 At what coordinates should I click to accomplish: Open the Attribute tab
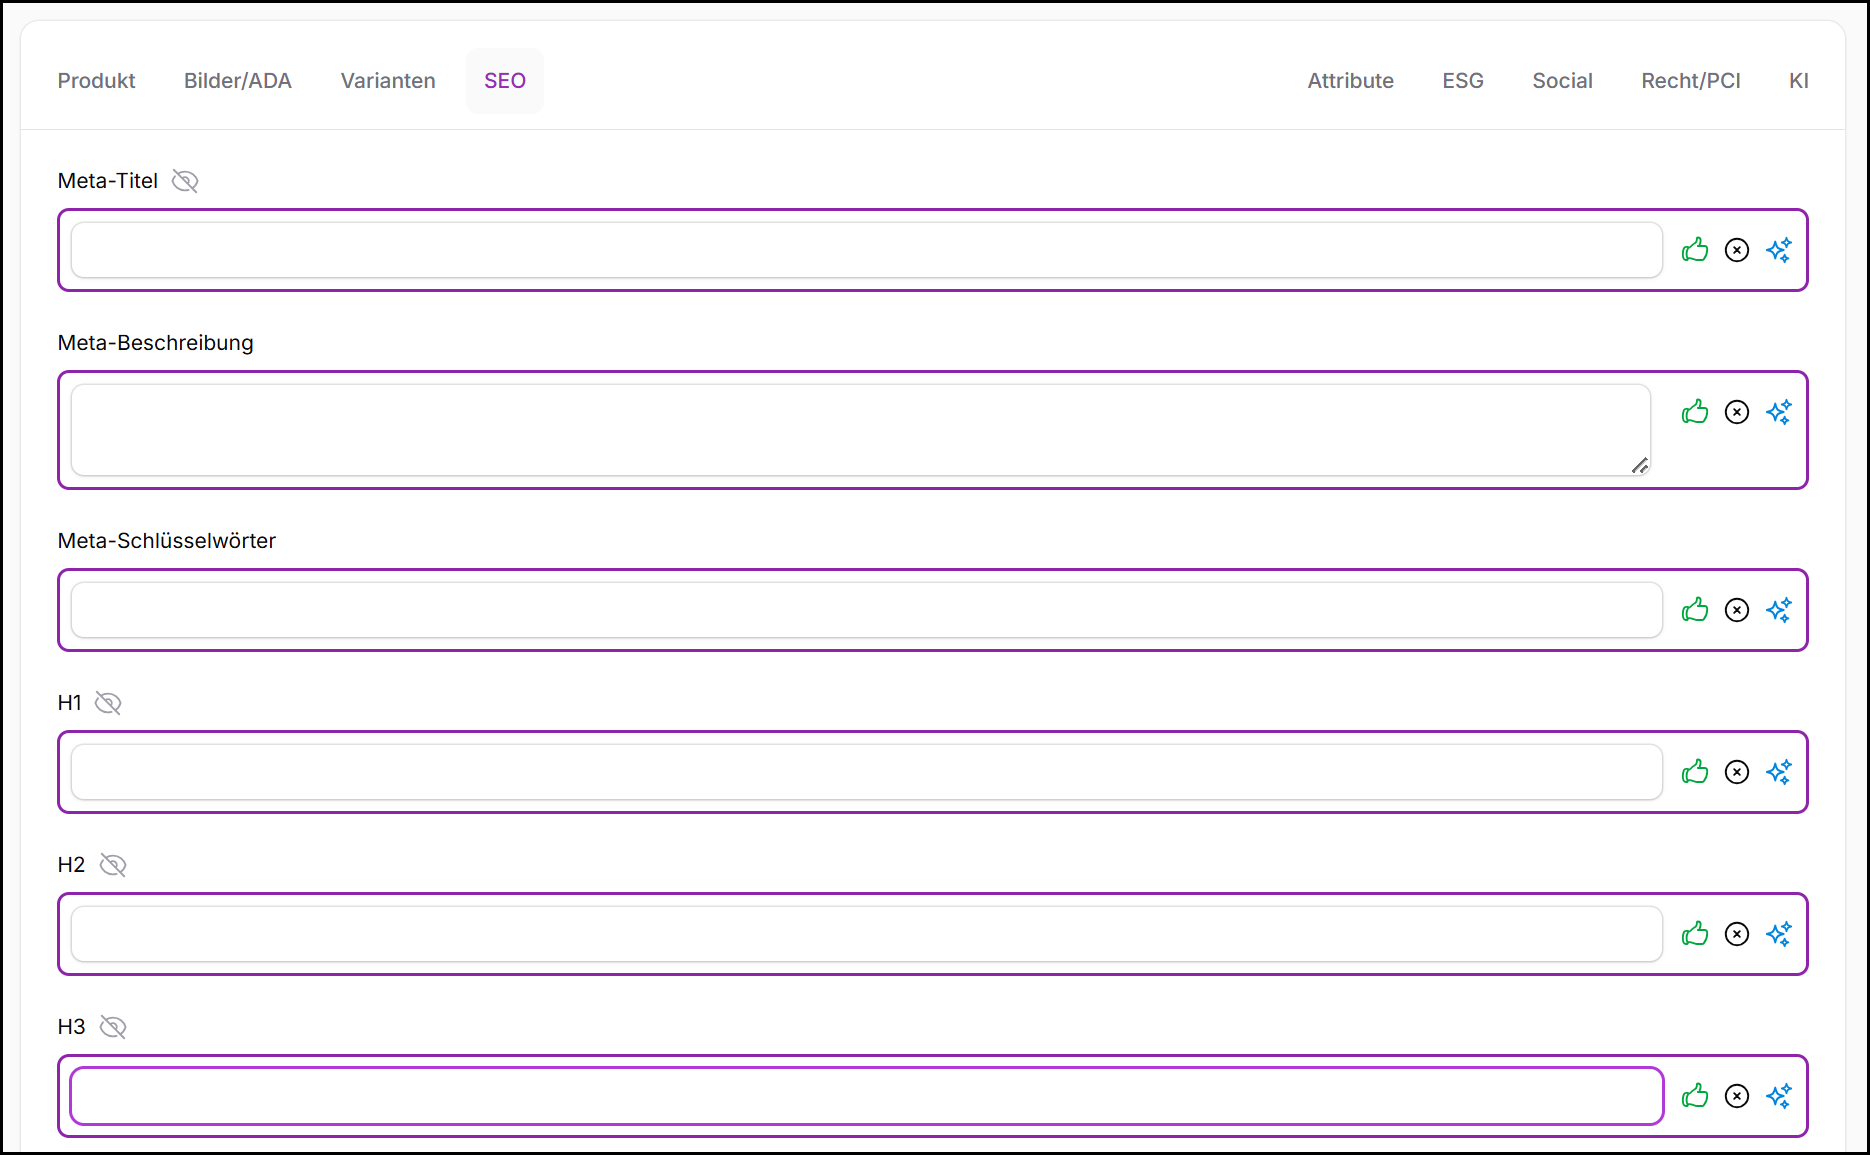1350,81
